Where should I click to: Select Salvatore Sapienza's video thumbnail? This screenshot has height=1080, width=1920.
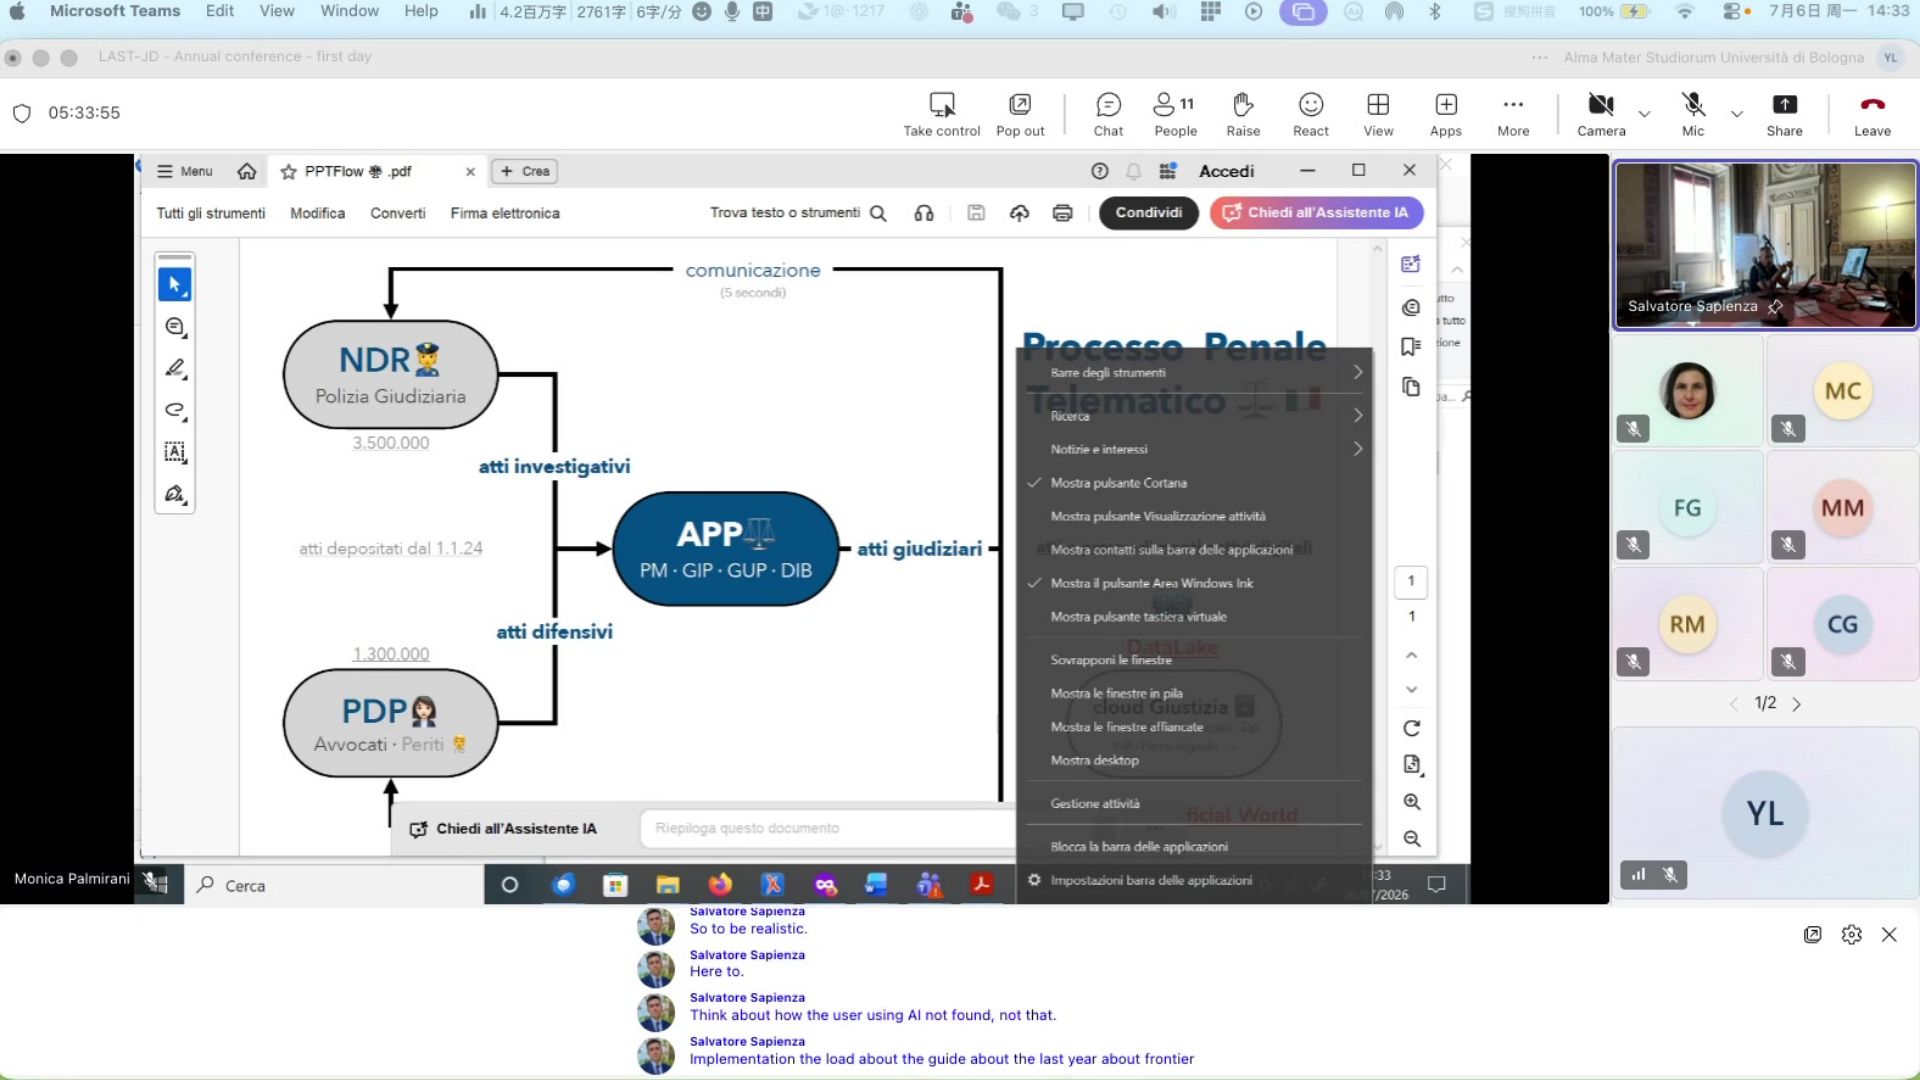tap(1765, 245)
